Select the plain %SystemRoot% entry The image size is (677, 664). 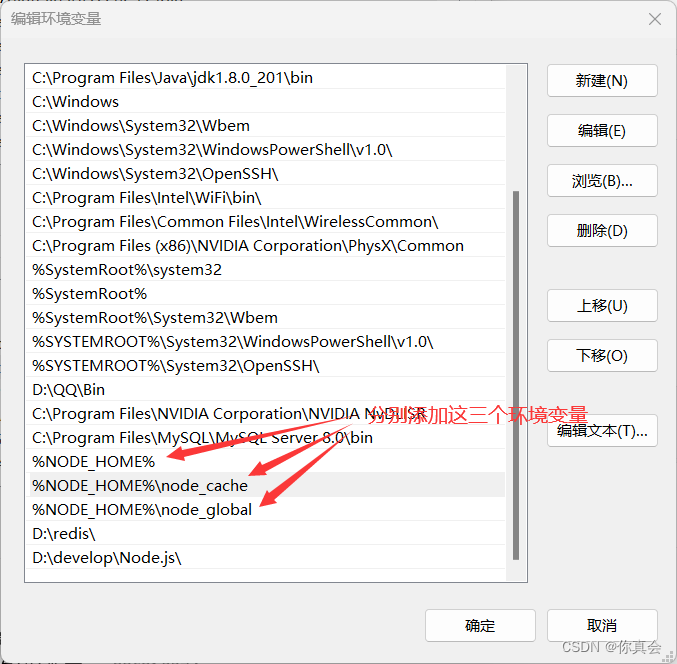(266, 294)
